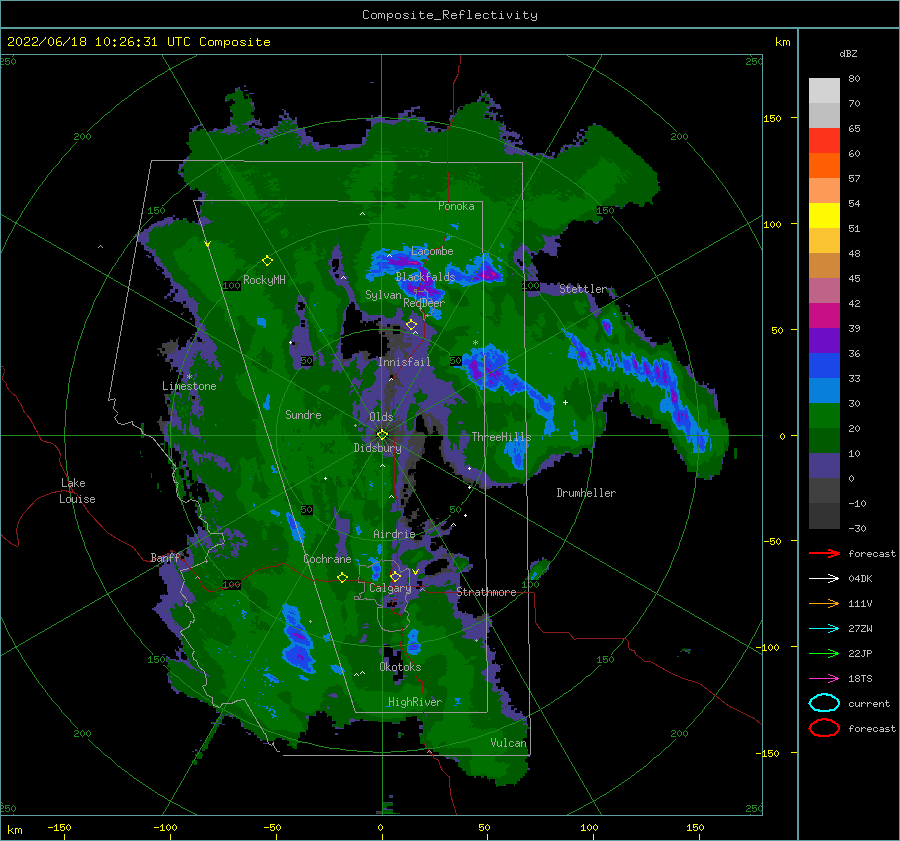Click the Drumheller label
Viewport: 900px width, 841px height.
click(x=586, y=493)
